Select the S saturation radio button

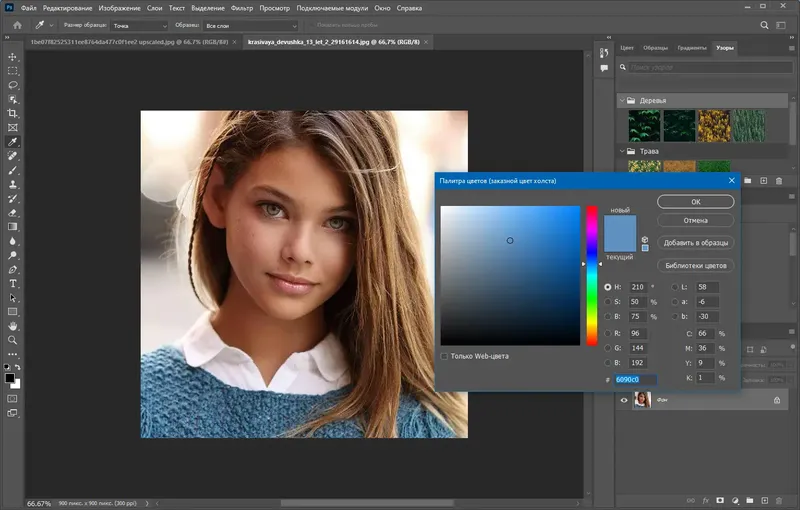tap(608, 301)
